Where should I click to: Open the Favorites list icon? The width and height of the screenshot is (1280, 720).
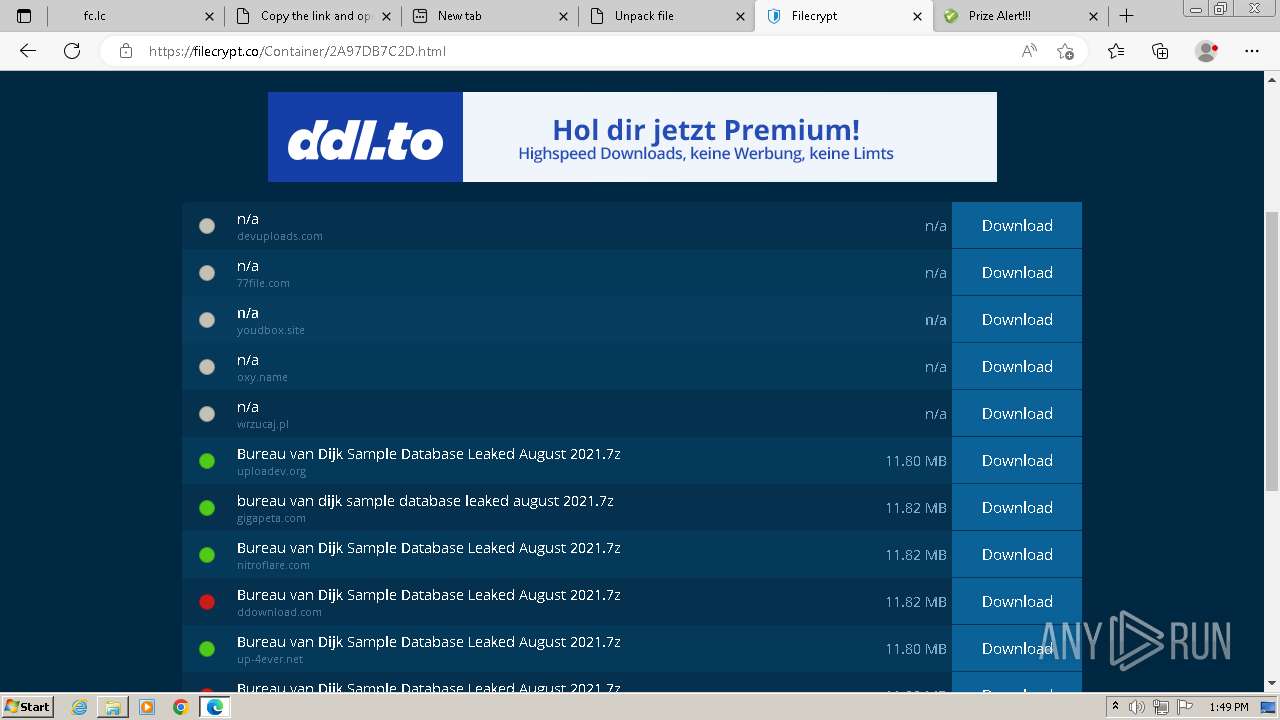(1116, 51)
